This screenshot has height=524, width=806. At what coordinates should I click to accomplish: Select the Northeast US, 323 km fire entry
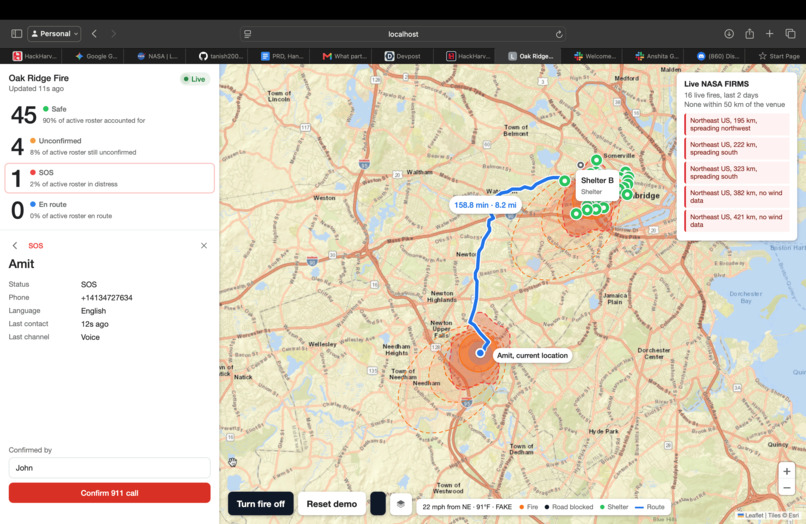point(737,173)
